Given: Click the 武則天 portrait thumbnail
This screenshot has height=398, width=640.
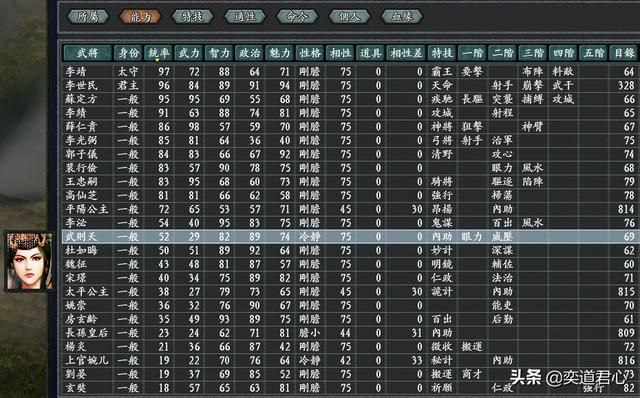Looking at the screenshot, I should 29,261.
